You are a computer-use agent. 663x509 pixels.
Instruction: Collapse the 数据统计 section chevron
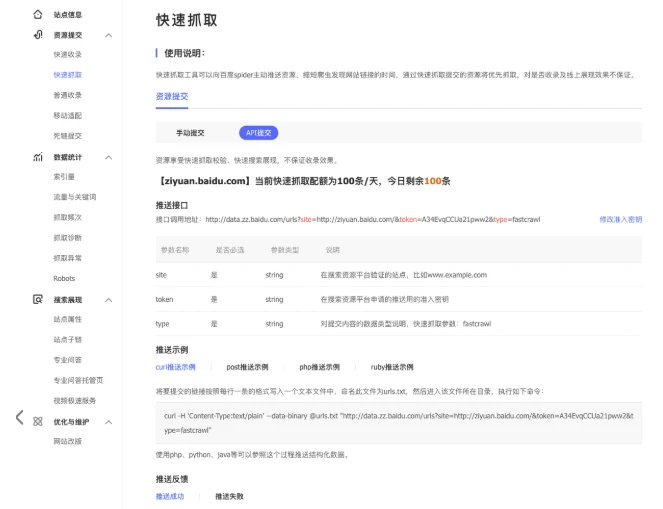pyautogui.click(x=108, y=158)
